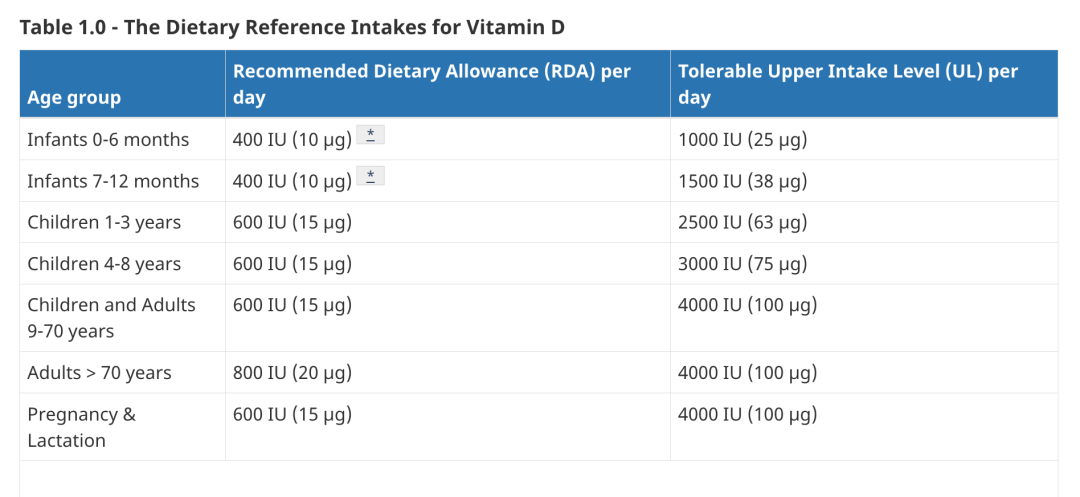Click the Children and Adults 9-70 years label
This screenshot has height=497, width=1080.
[x=111, y=318]
